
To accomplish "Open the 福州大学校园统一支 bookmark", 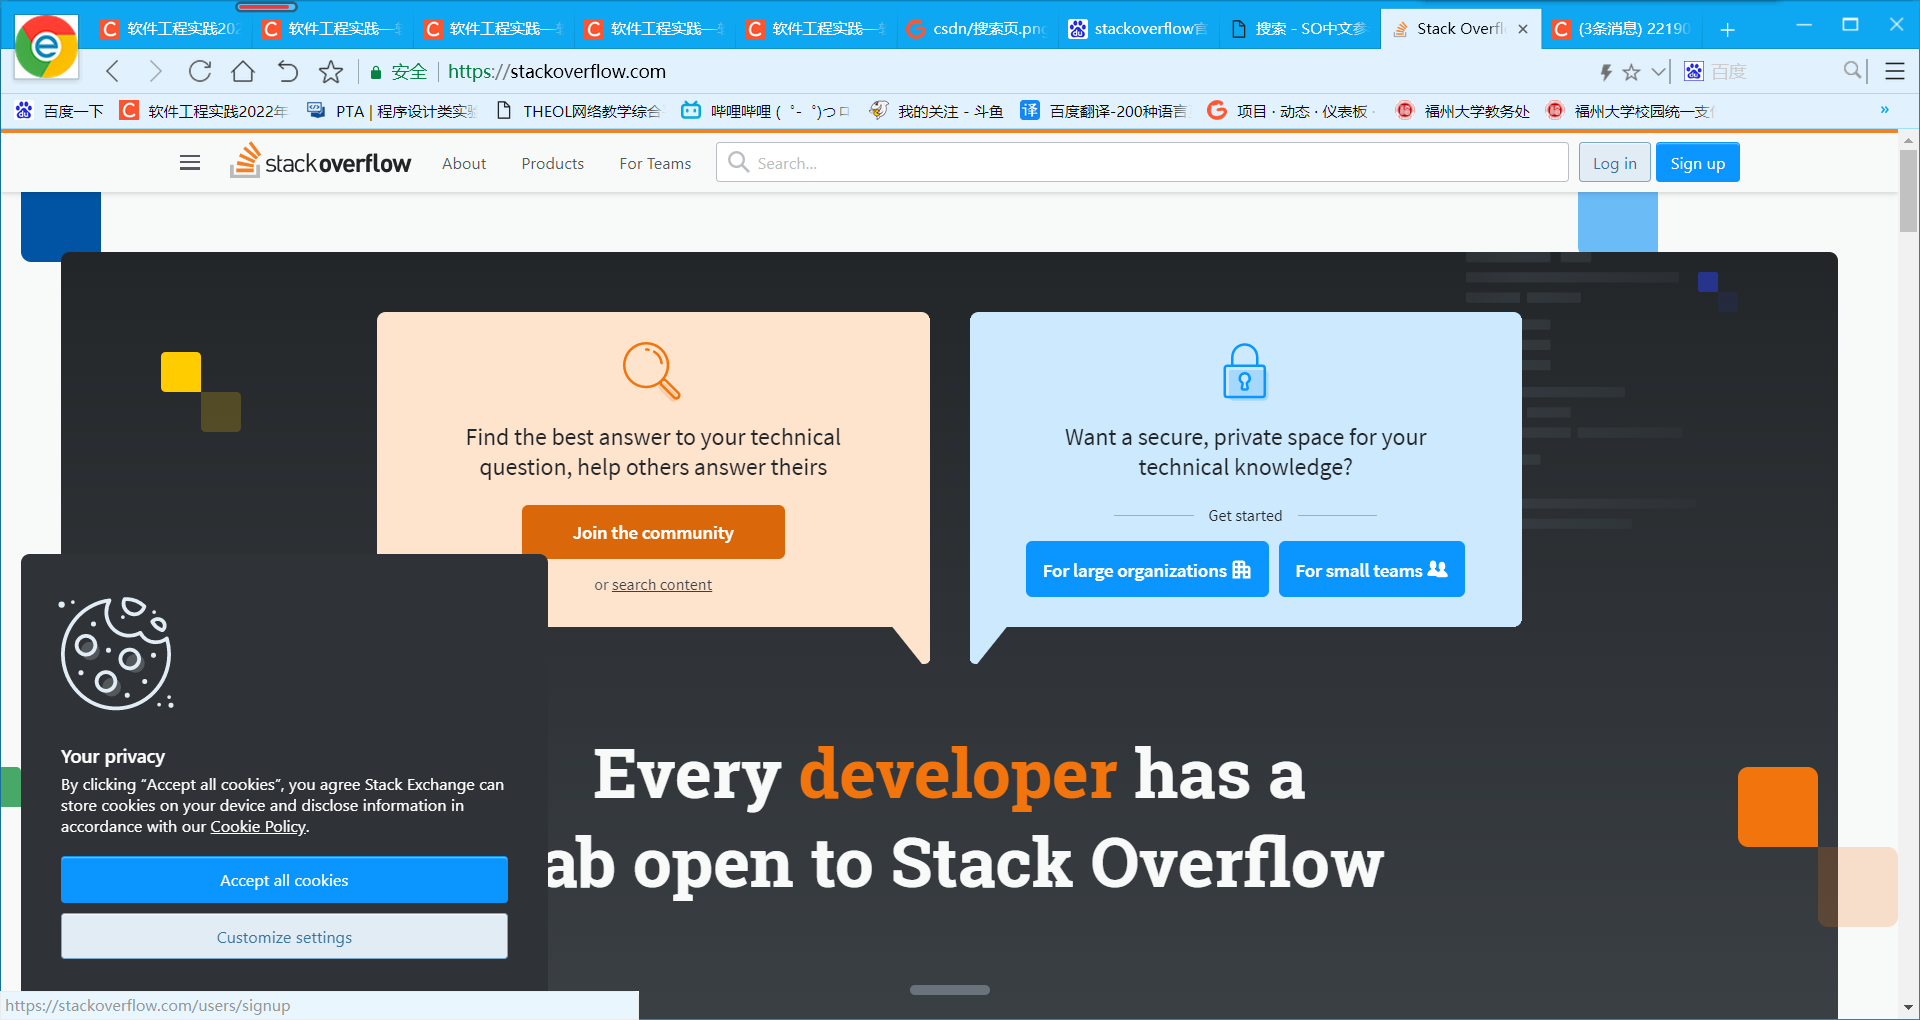I will point(1631,111).
